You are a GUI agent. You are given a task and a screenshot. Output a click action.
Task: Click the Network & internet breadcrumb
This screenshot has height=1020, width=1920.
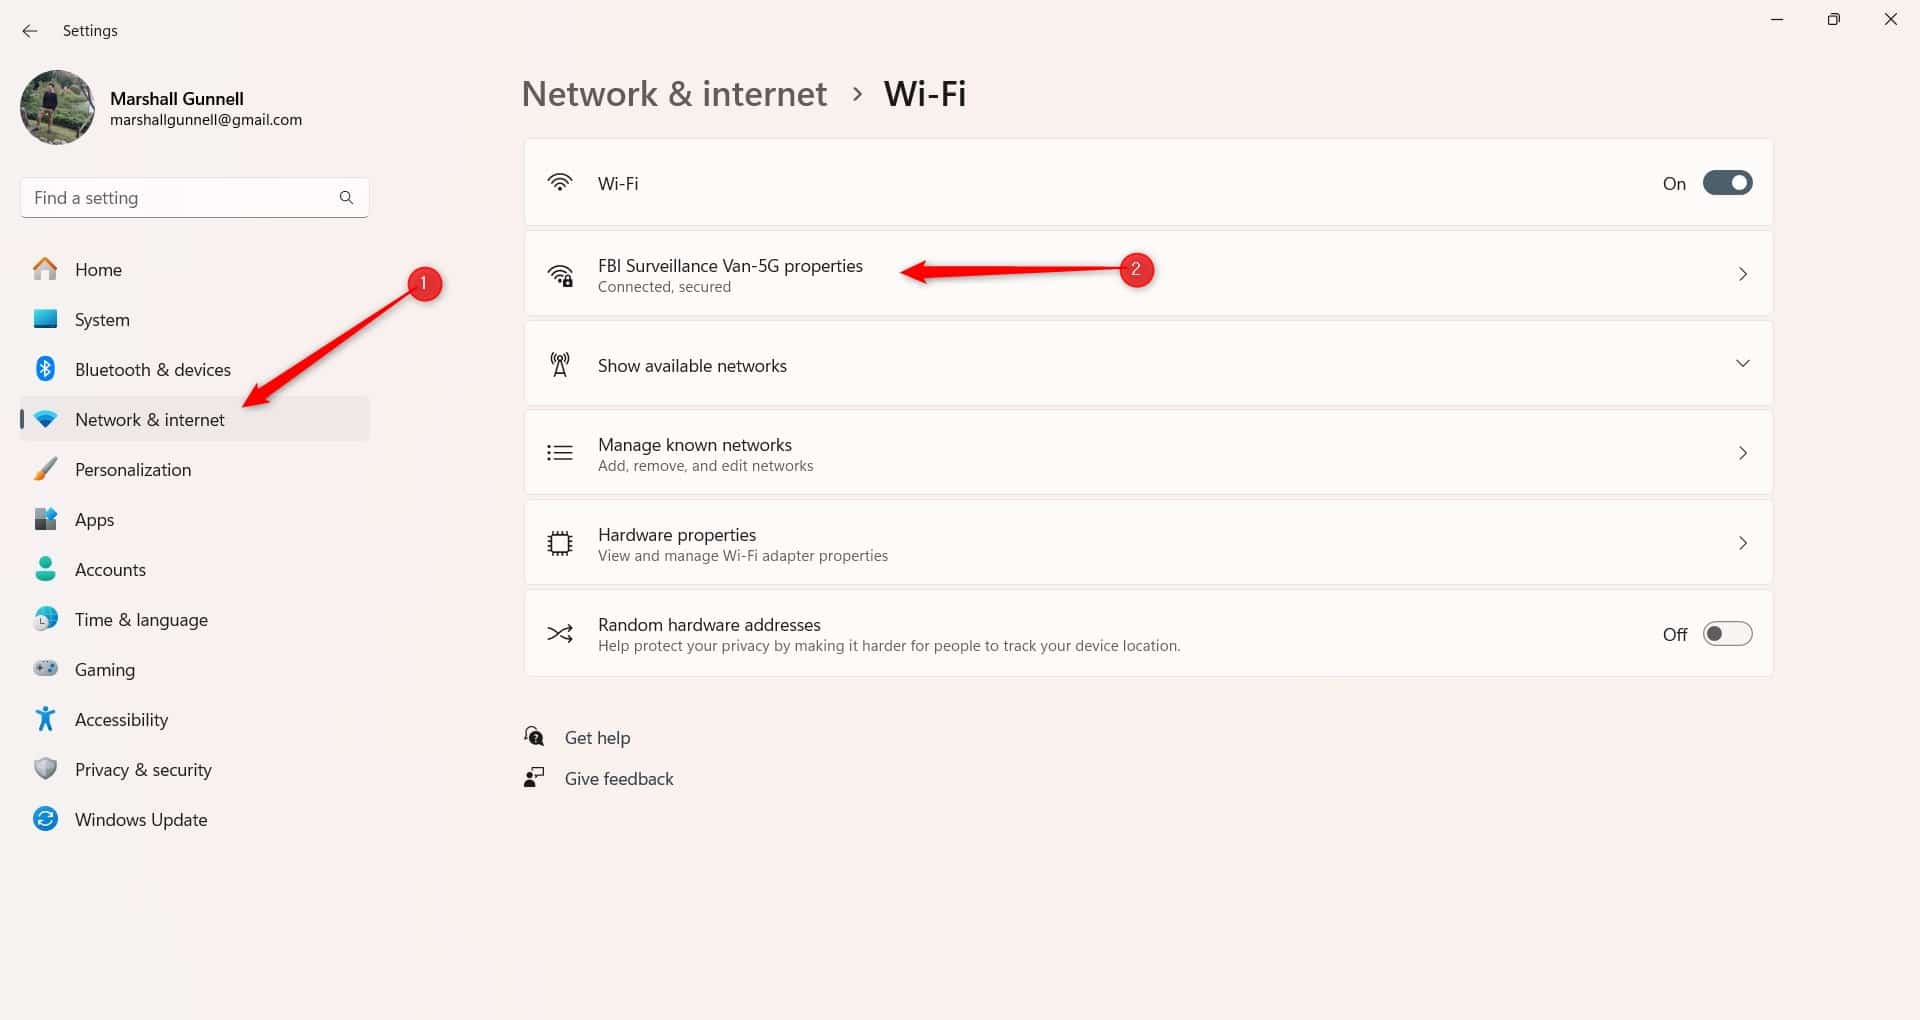[674, 94]
